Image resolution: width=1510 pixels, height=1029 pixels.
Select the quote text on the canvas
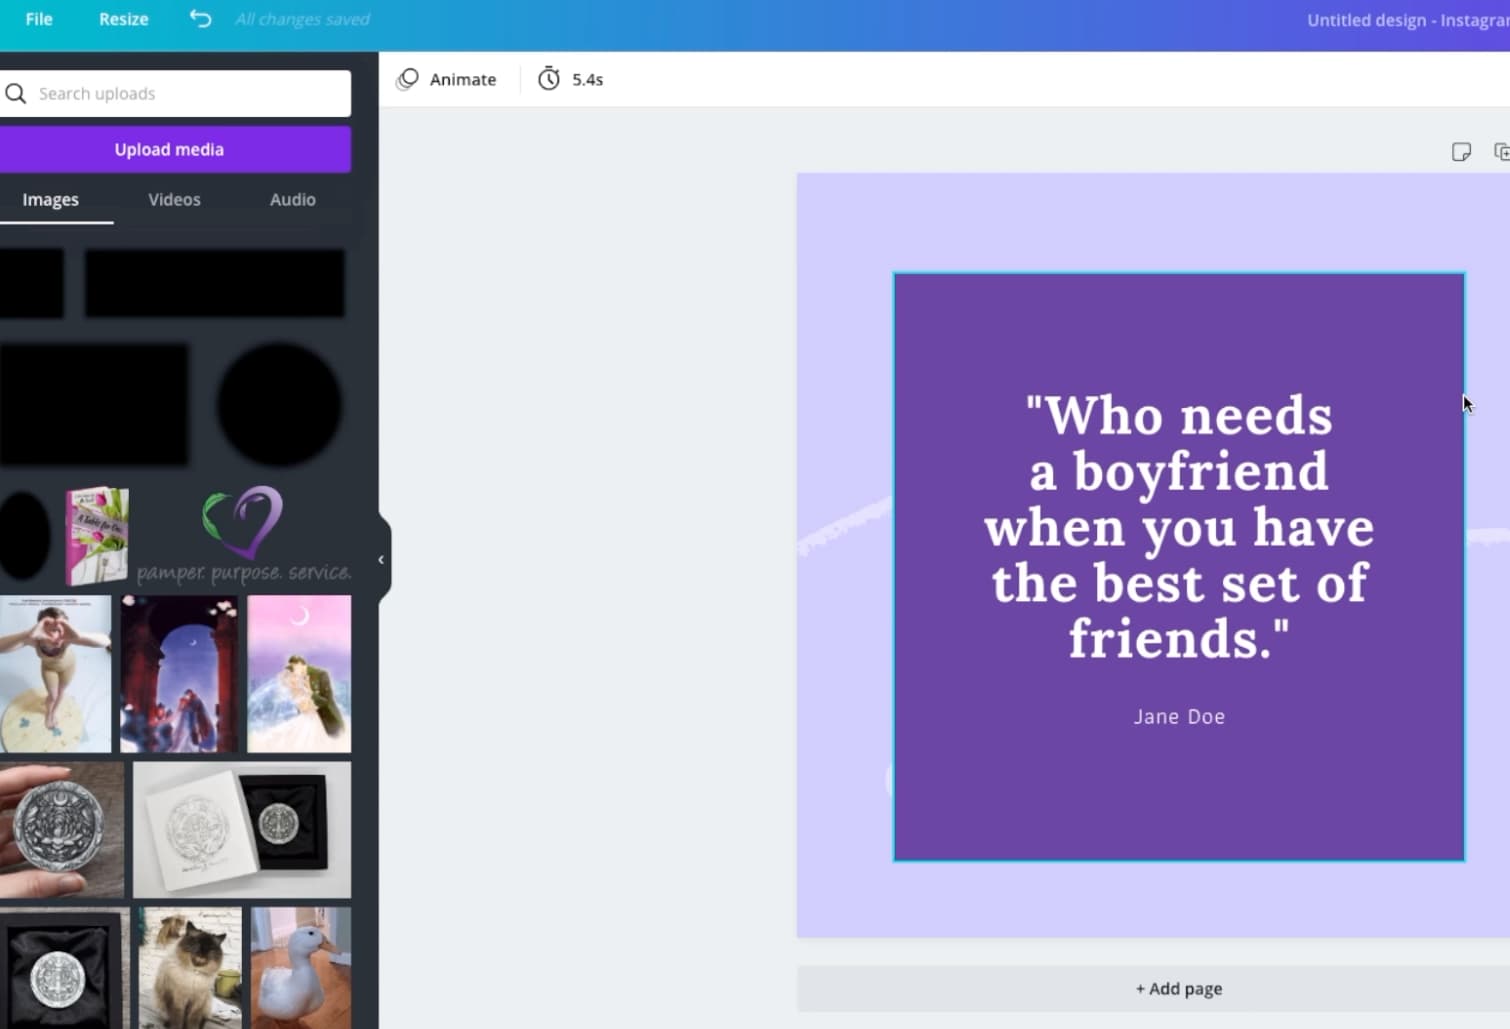click(x=1178, y=527)
